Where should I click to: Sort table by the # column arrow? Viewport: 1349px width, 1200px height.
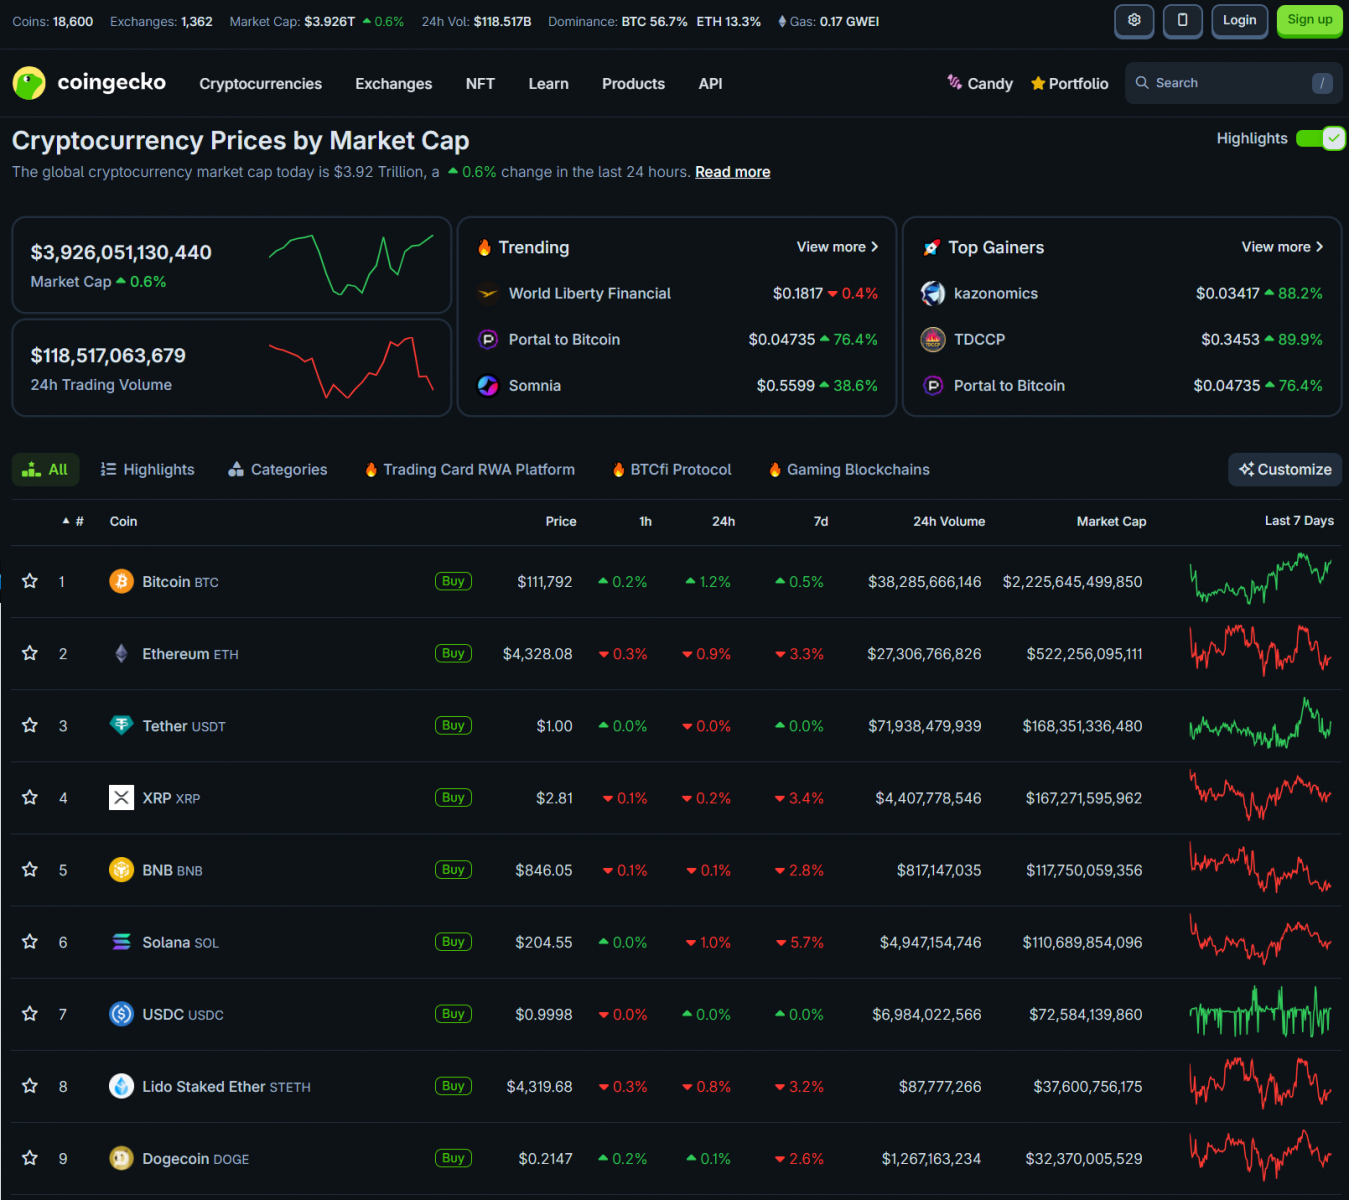coord(66,521)
